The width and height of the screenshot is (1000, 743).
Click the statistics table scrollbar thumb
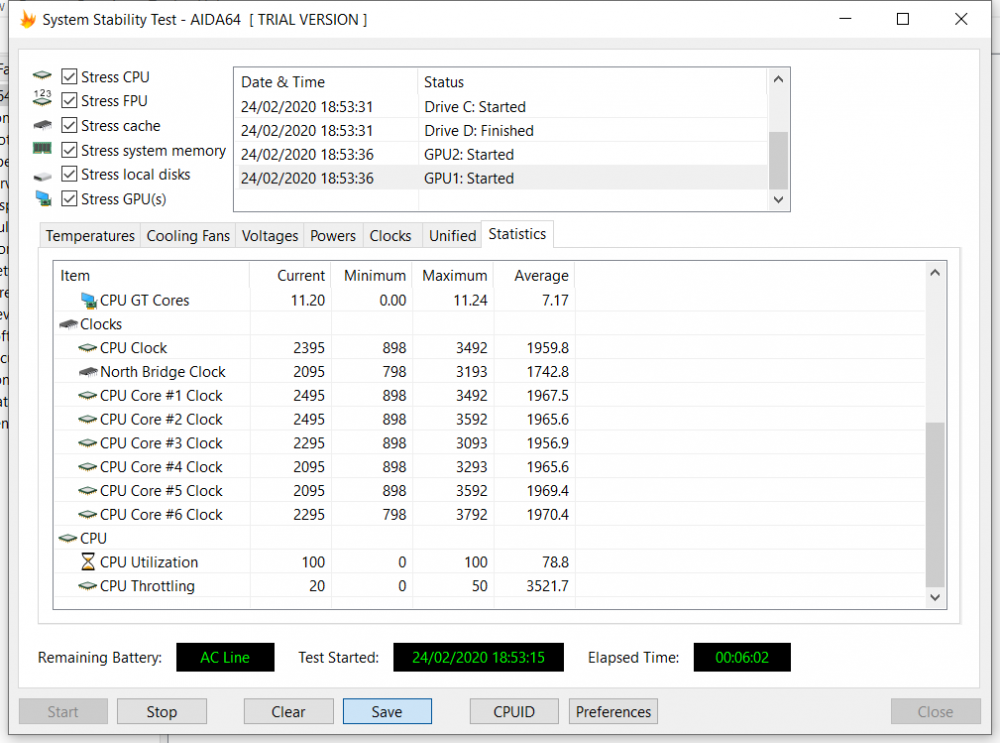(x=935, y=504)
